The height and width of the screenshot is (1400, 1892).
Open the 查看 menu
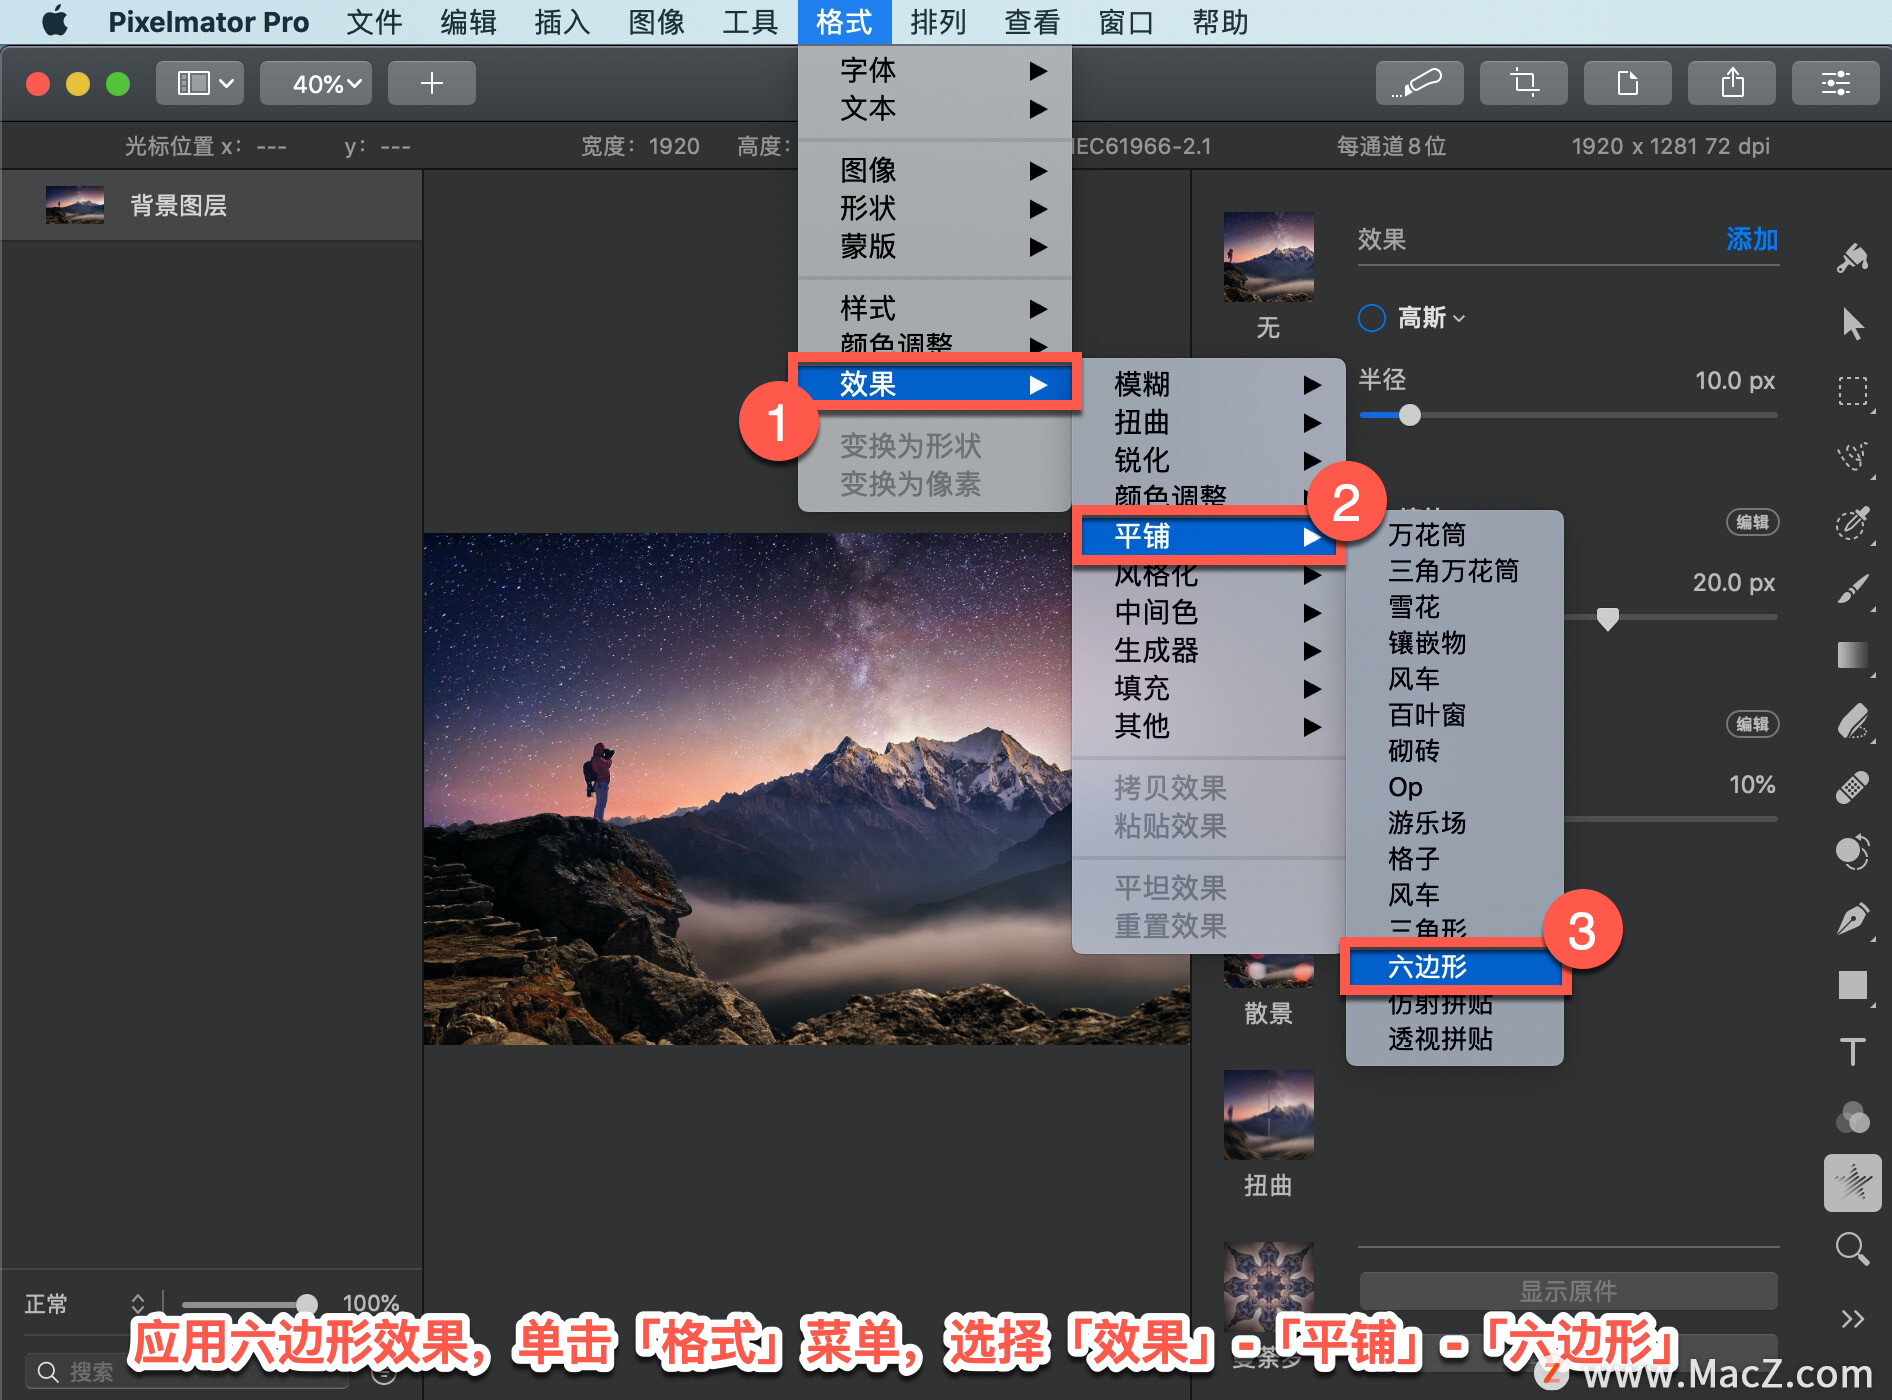pos(1032,22)
